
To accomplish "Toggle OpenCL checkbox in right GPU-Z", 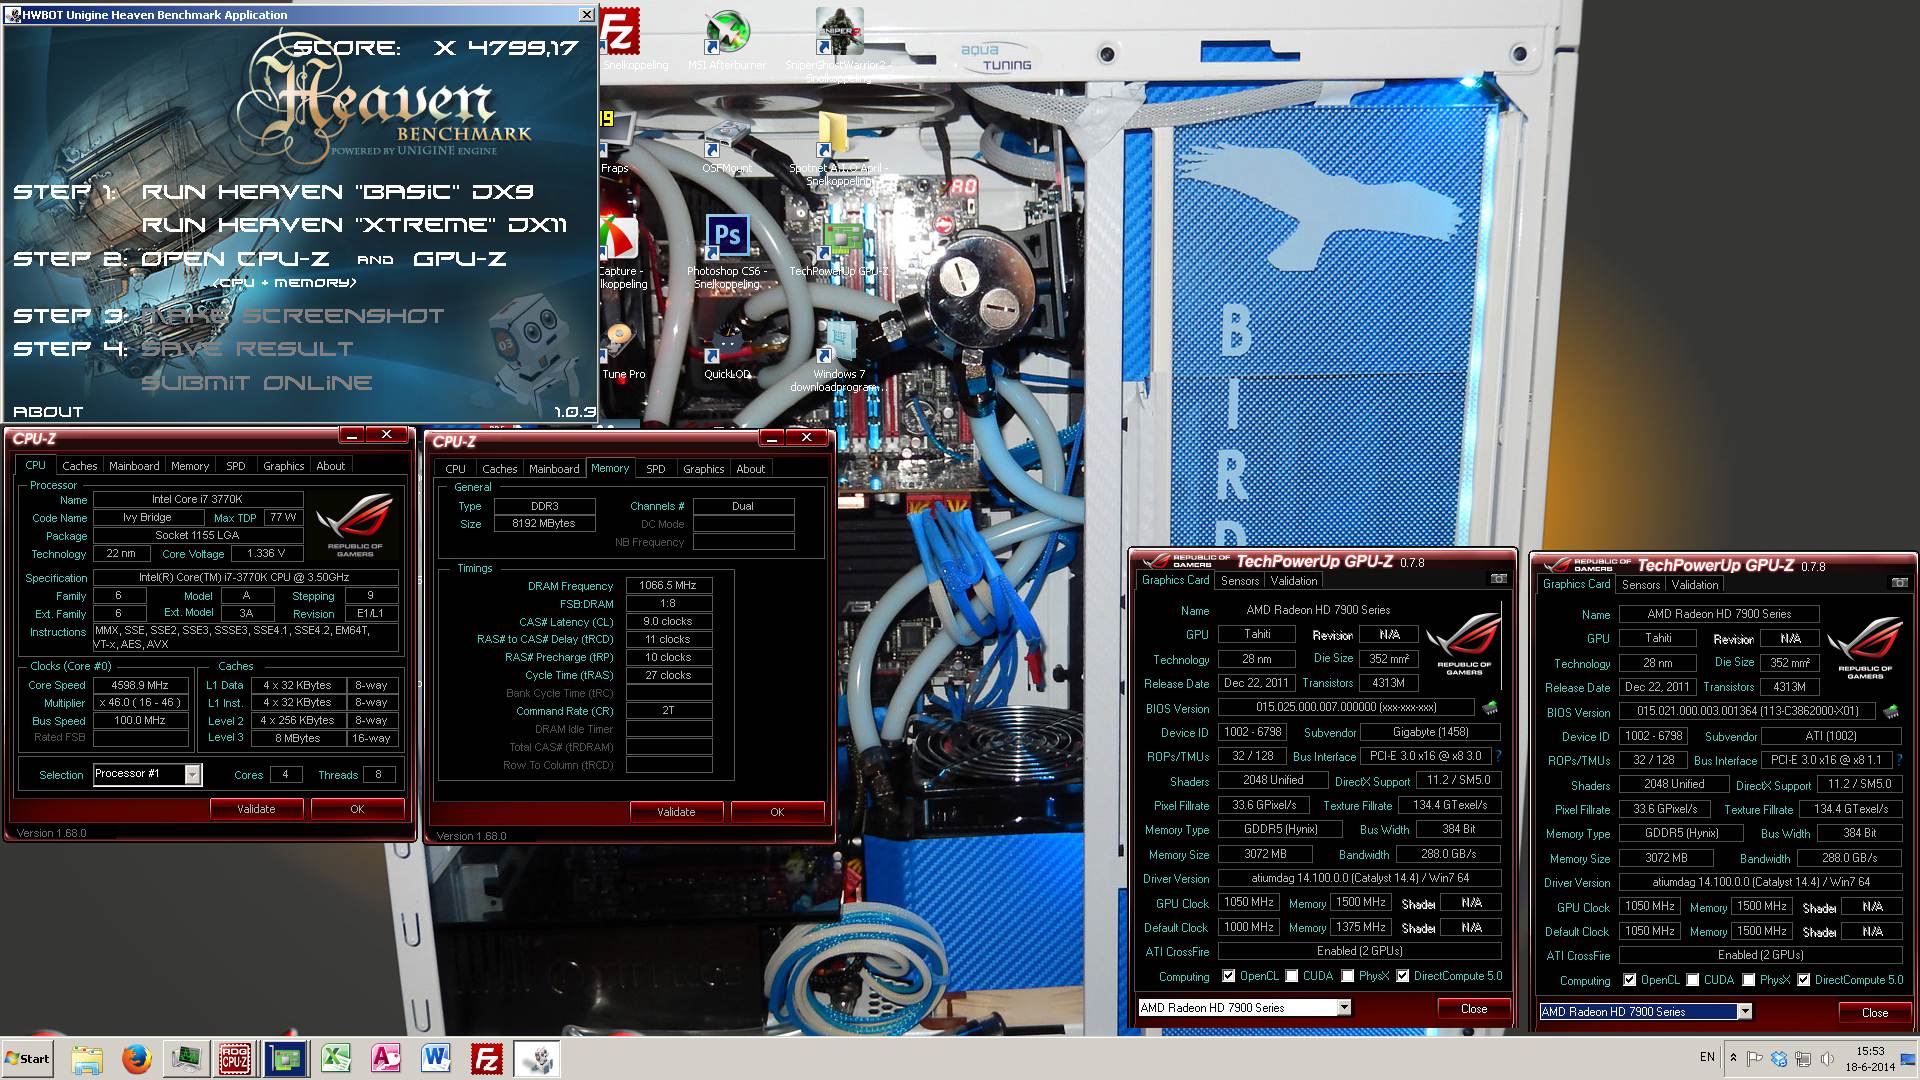I will tap(1629, 980).
